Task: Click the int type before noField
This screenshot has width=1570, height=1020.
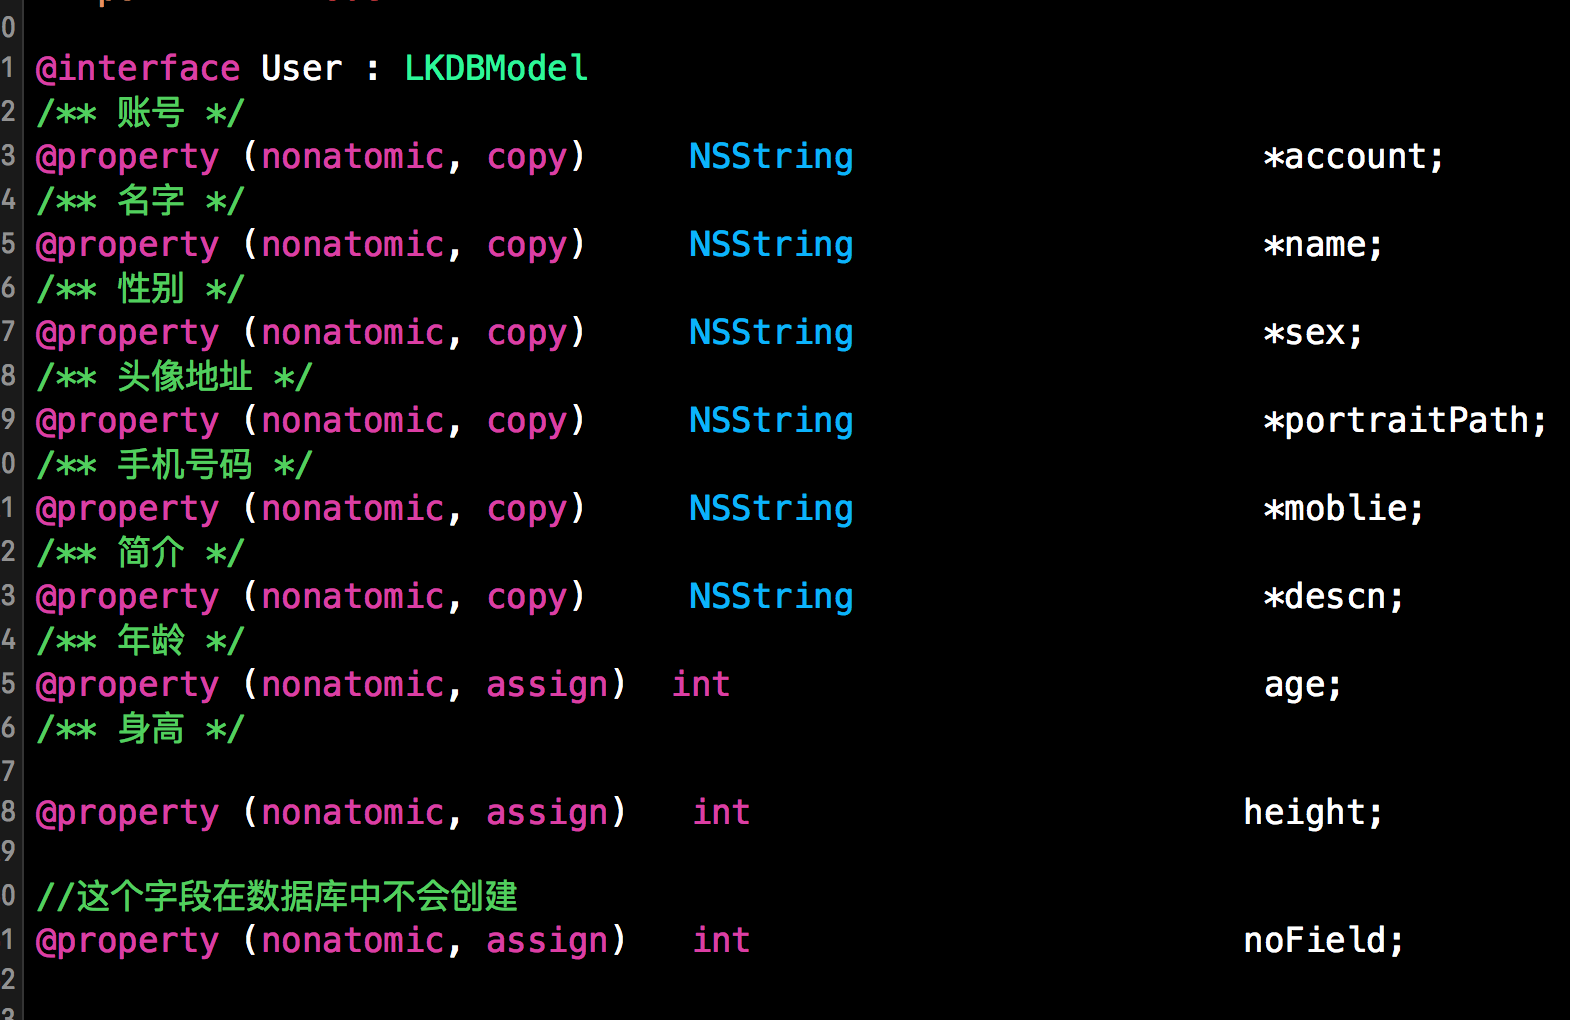Action: point(721,940)
